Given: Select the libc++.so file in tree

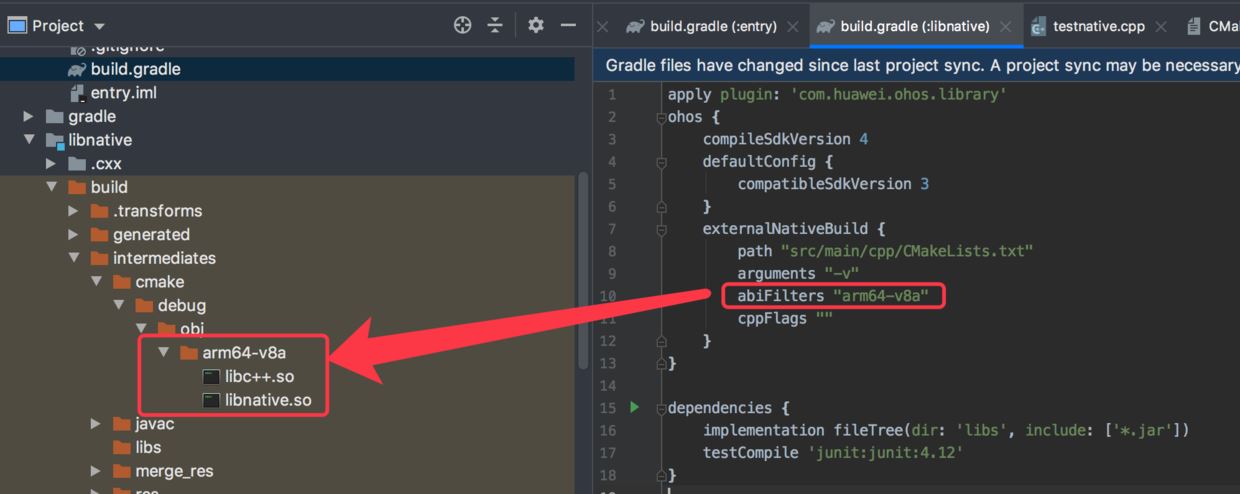Looking at the screenshot, I should point(259,377).
